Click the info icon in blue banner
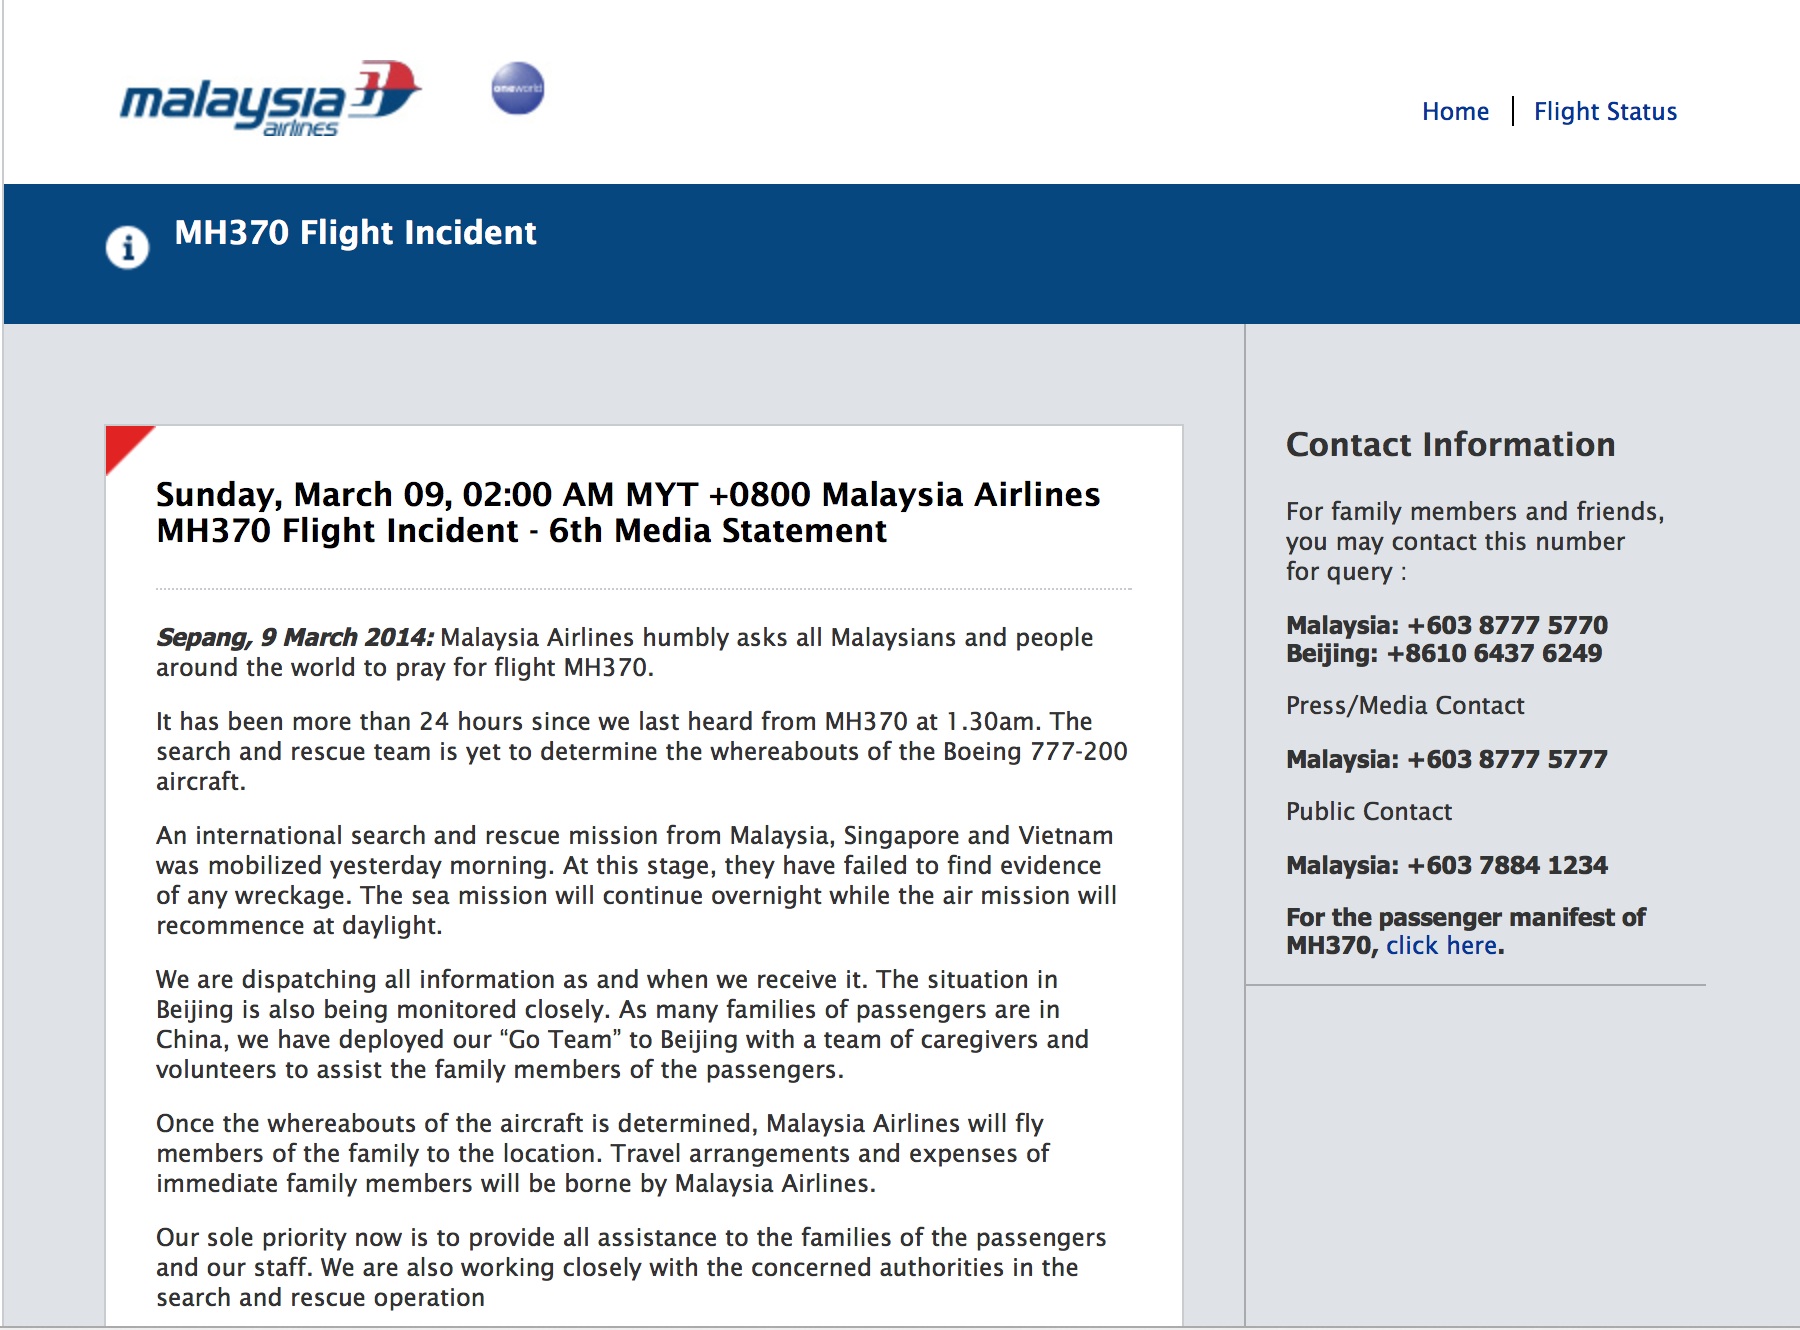The width and height of the screenshot is (1800, 1330). click(x=127, y=247)
